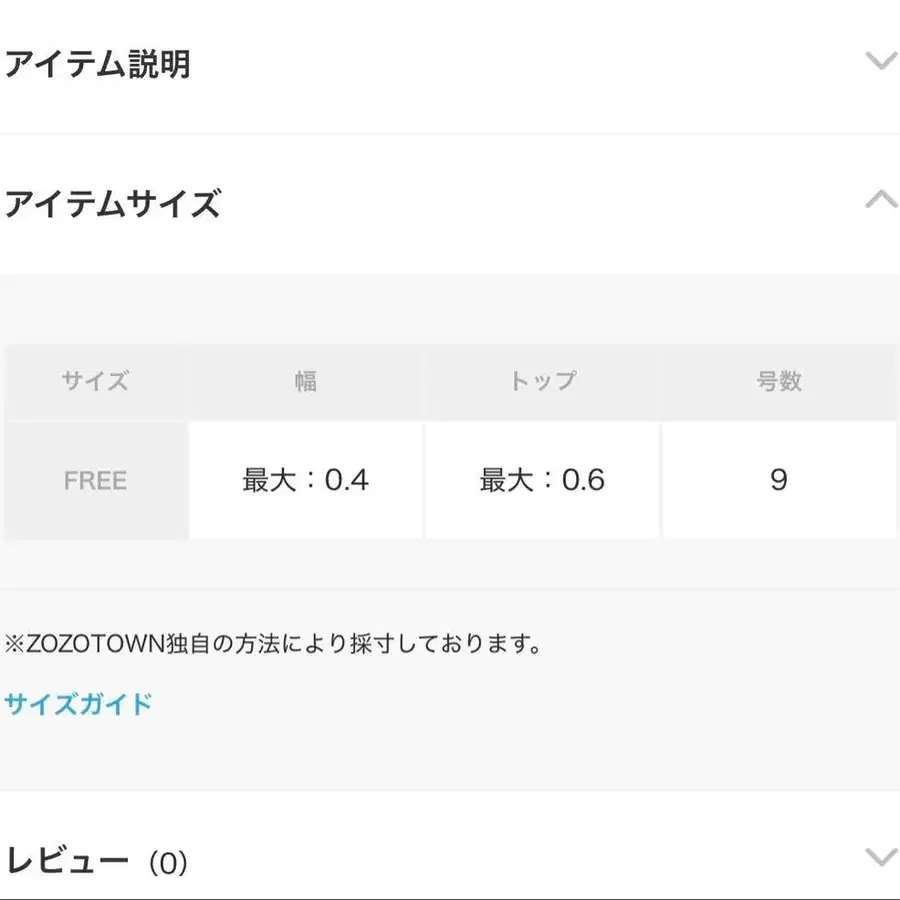Select the 最大：0.4 width value
900x900 pixels.
click(305, 480)
